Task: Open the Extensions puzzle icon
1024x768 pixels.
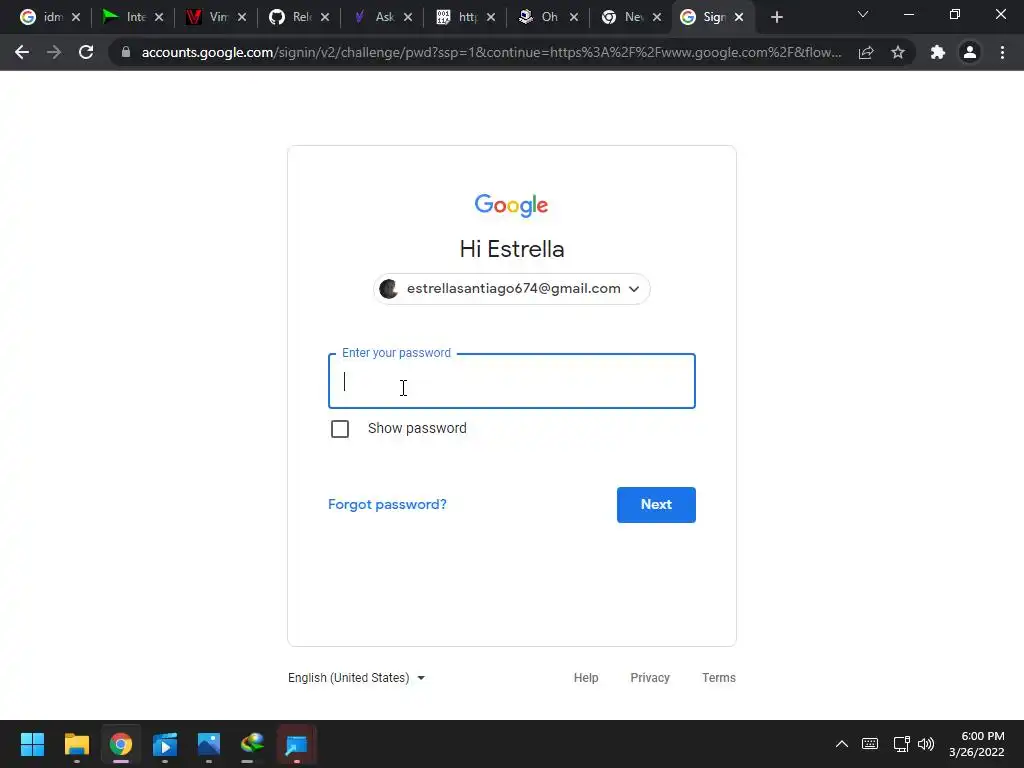Action: click(938, 52)
